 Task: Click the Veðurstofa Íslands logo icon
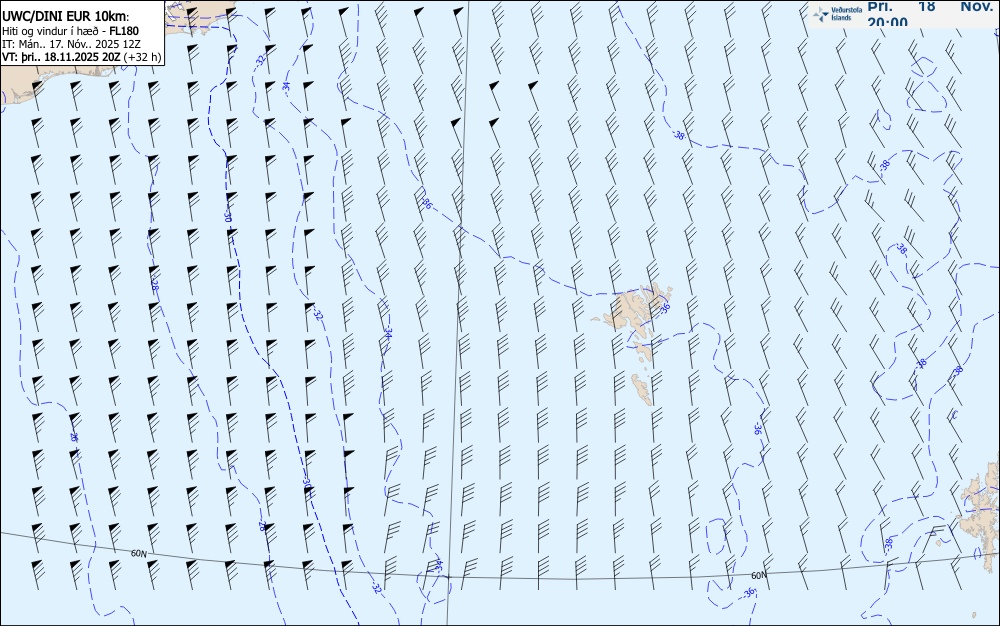click(x=821, y=13)
